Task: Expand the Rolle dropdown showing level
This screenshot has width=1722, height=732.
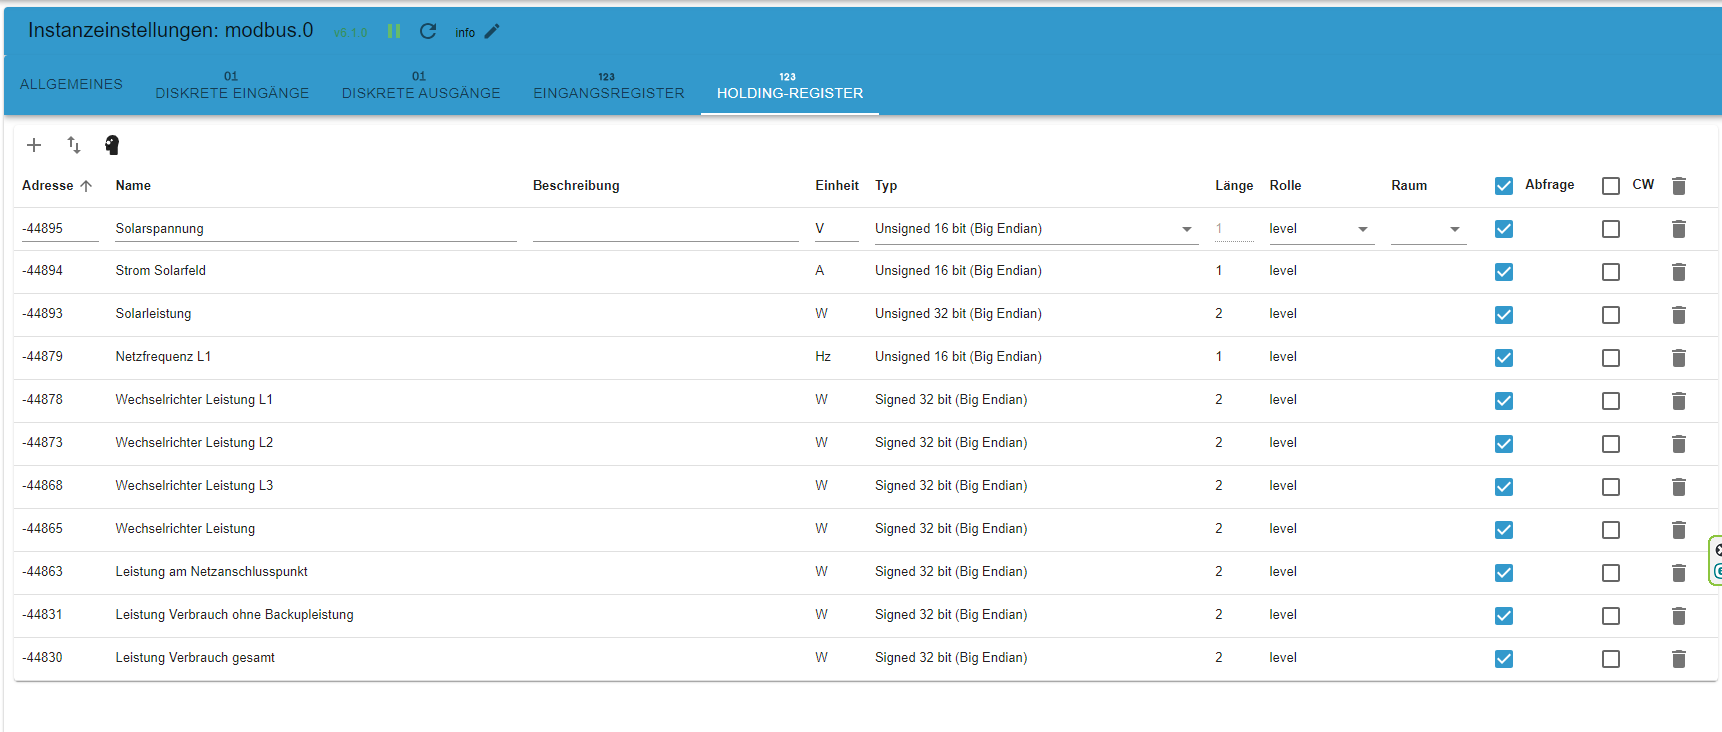Action: click(1319, 229)
